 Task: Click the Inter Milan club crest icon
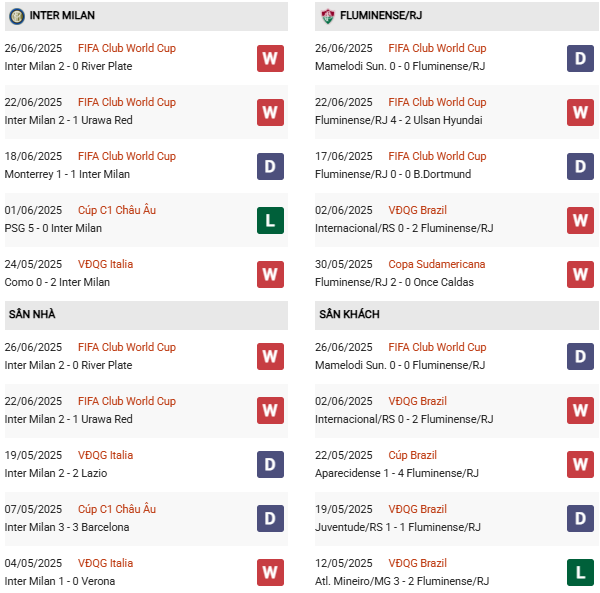click(x=17, y=16)
